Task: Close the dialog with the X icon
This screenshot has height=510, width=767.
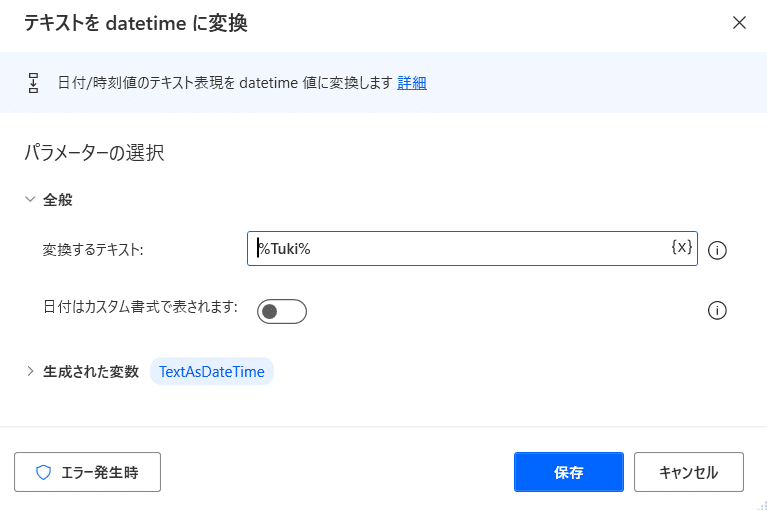Action: click(739, 22)
